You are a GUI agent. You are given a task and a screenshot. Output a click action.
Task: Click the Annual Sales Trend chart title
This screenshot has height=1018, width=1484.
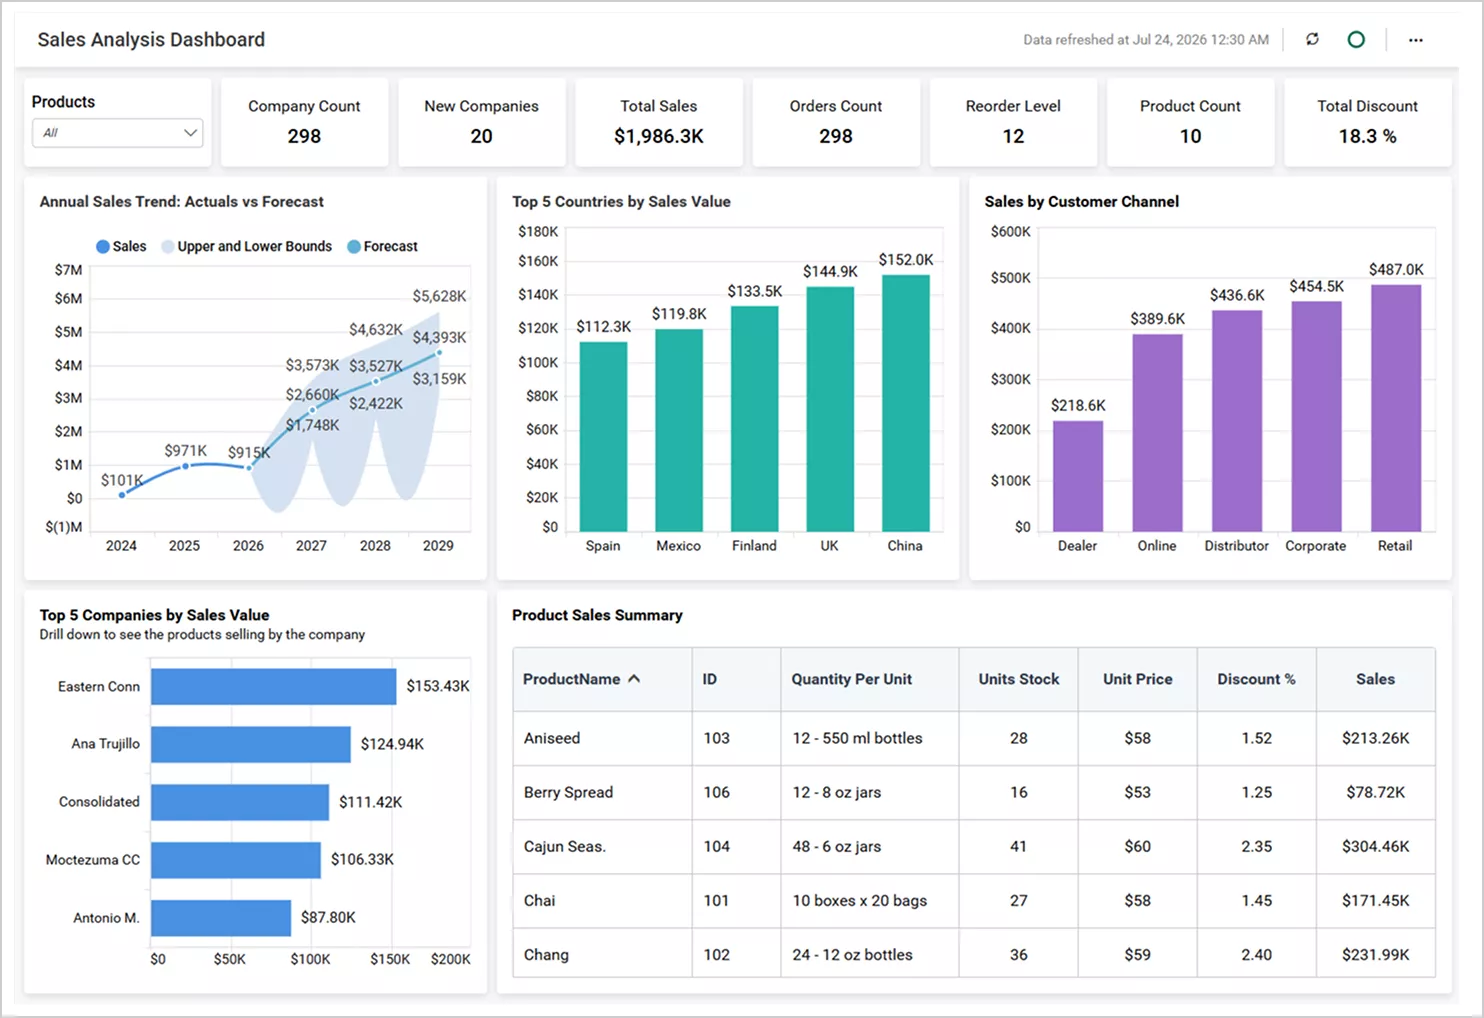pyautogui.click(x=182, y=202)
